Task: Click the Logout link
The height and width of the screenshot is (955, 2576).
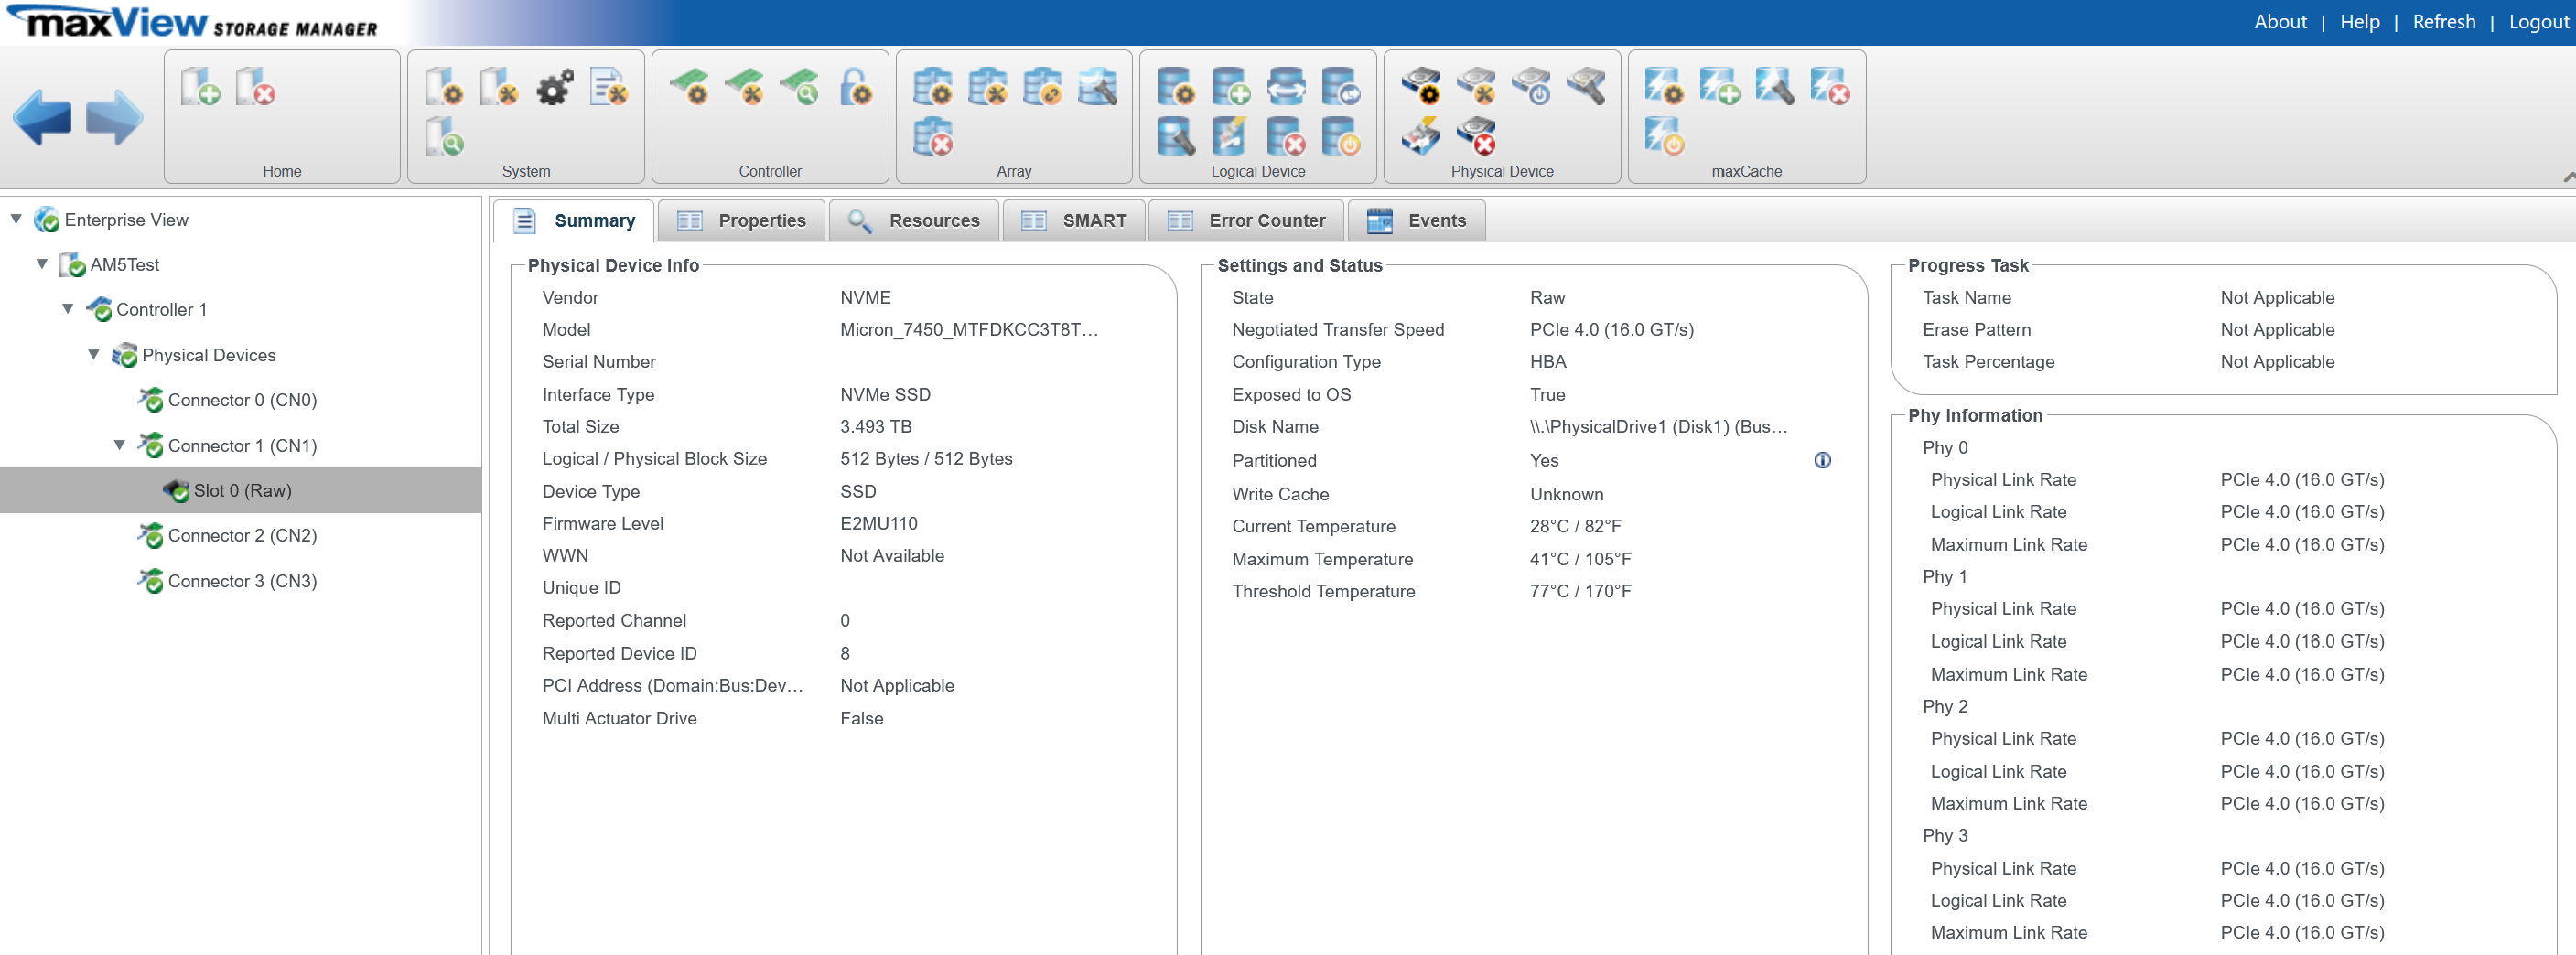Action: click(2537, 22)
